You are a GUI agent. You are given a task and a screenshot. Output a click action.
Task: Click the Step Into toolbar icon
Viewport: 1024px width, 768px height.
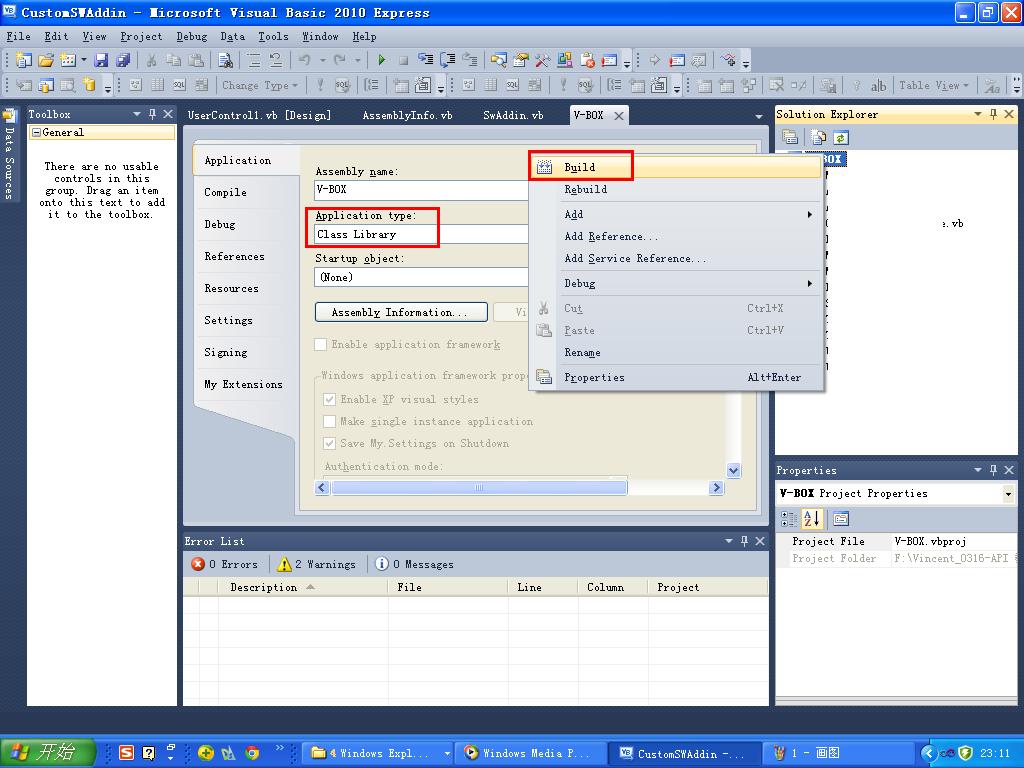(426, 61)
